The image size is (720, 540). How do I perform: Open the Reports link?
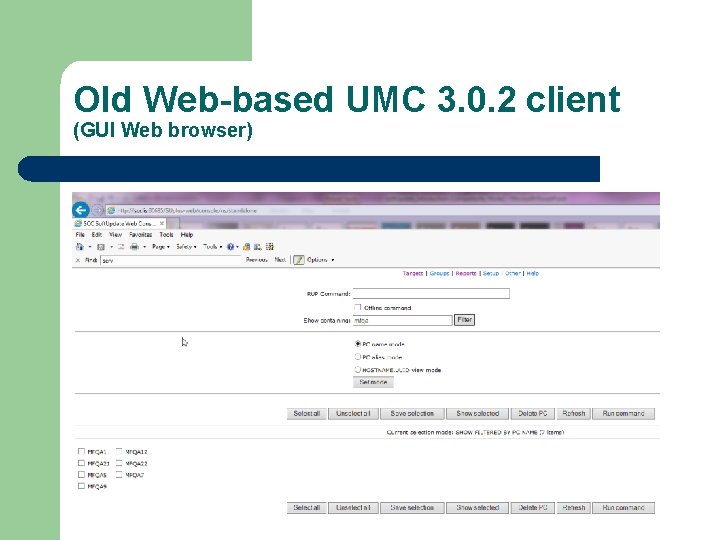[466, 273]
